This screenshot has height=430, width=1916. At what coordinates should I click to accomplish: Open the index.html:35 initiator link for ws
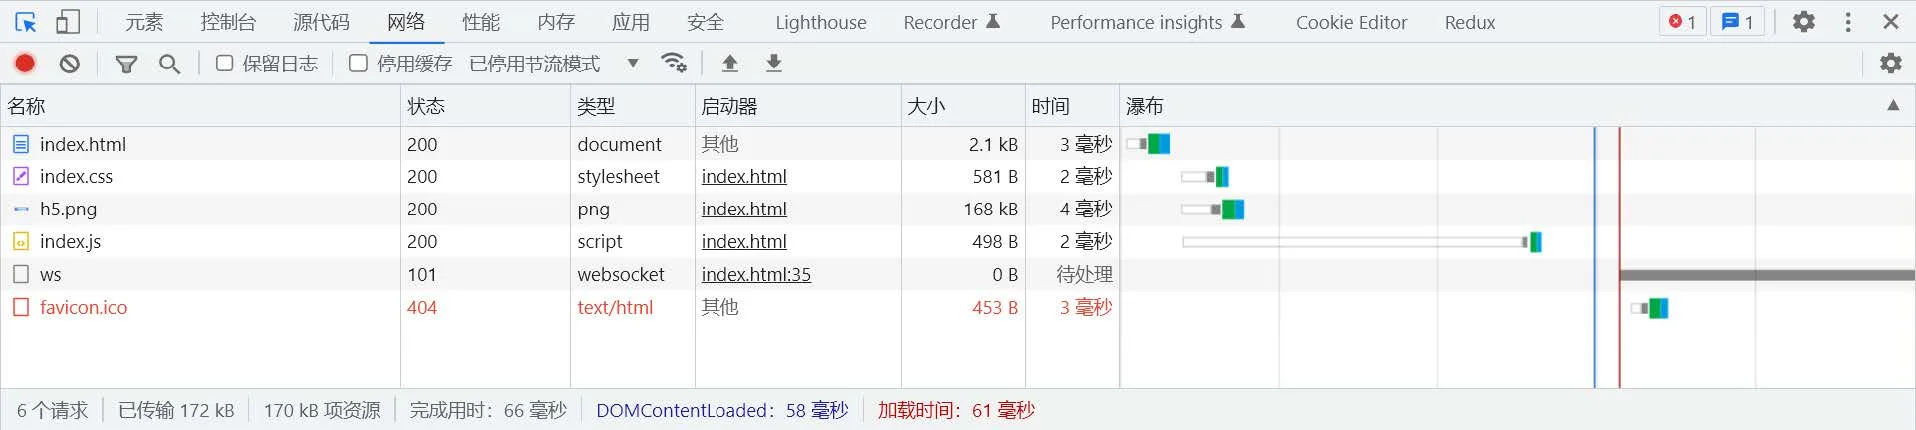point(756,274)
